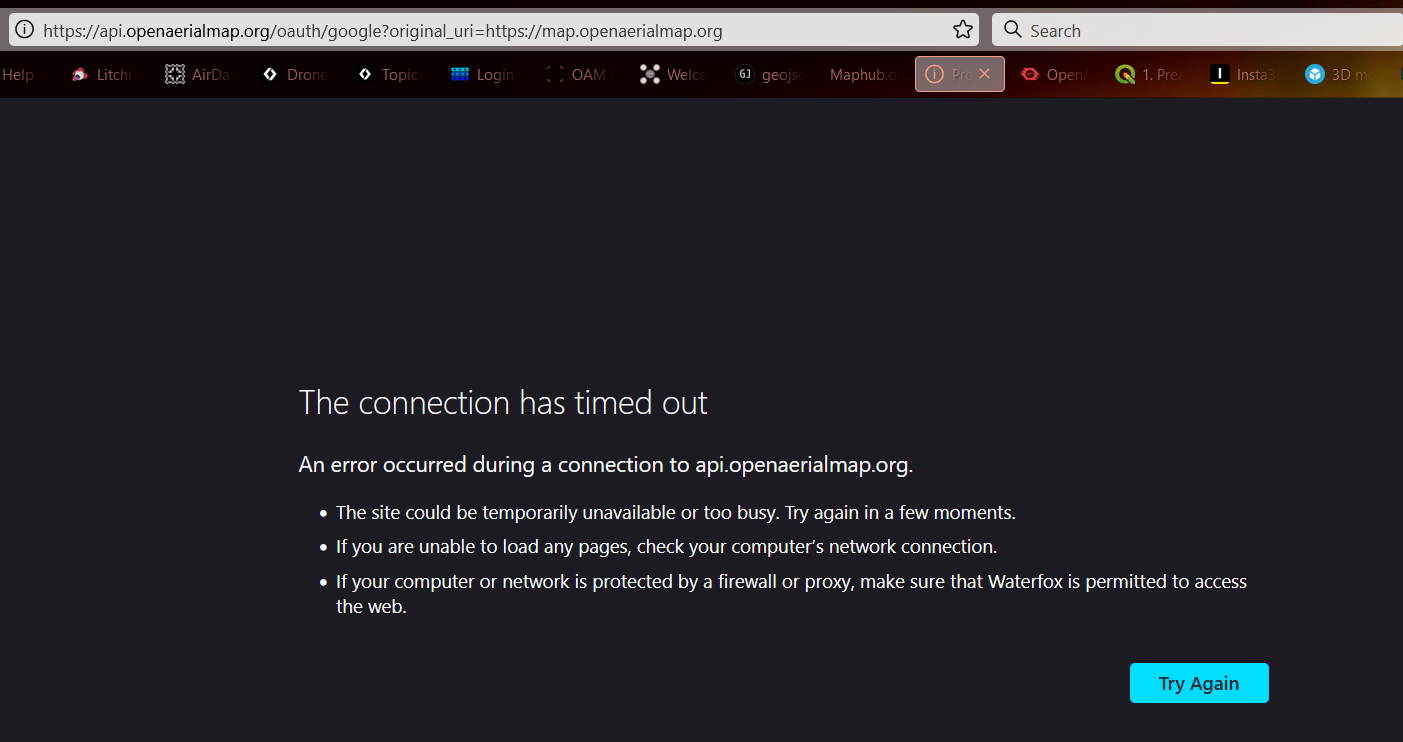Select the AirData bookmark icon
1403x742 pixels.
[x=174, y=73]
